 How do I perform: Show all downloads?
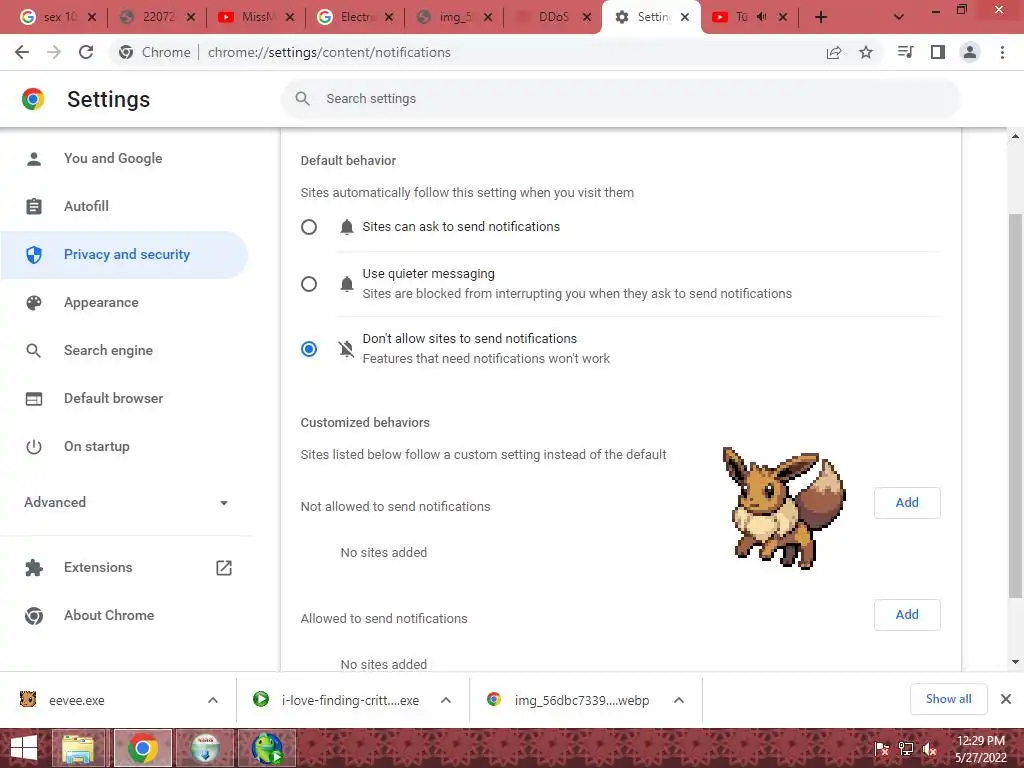click(948, 699)
